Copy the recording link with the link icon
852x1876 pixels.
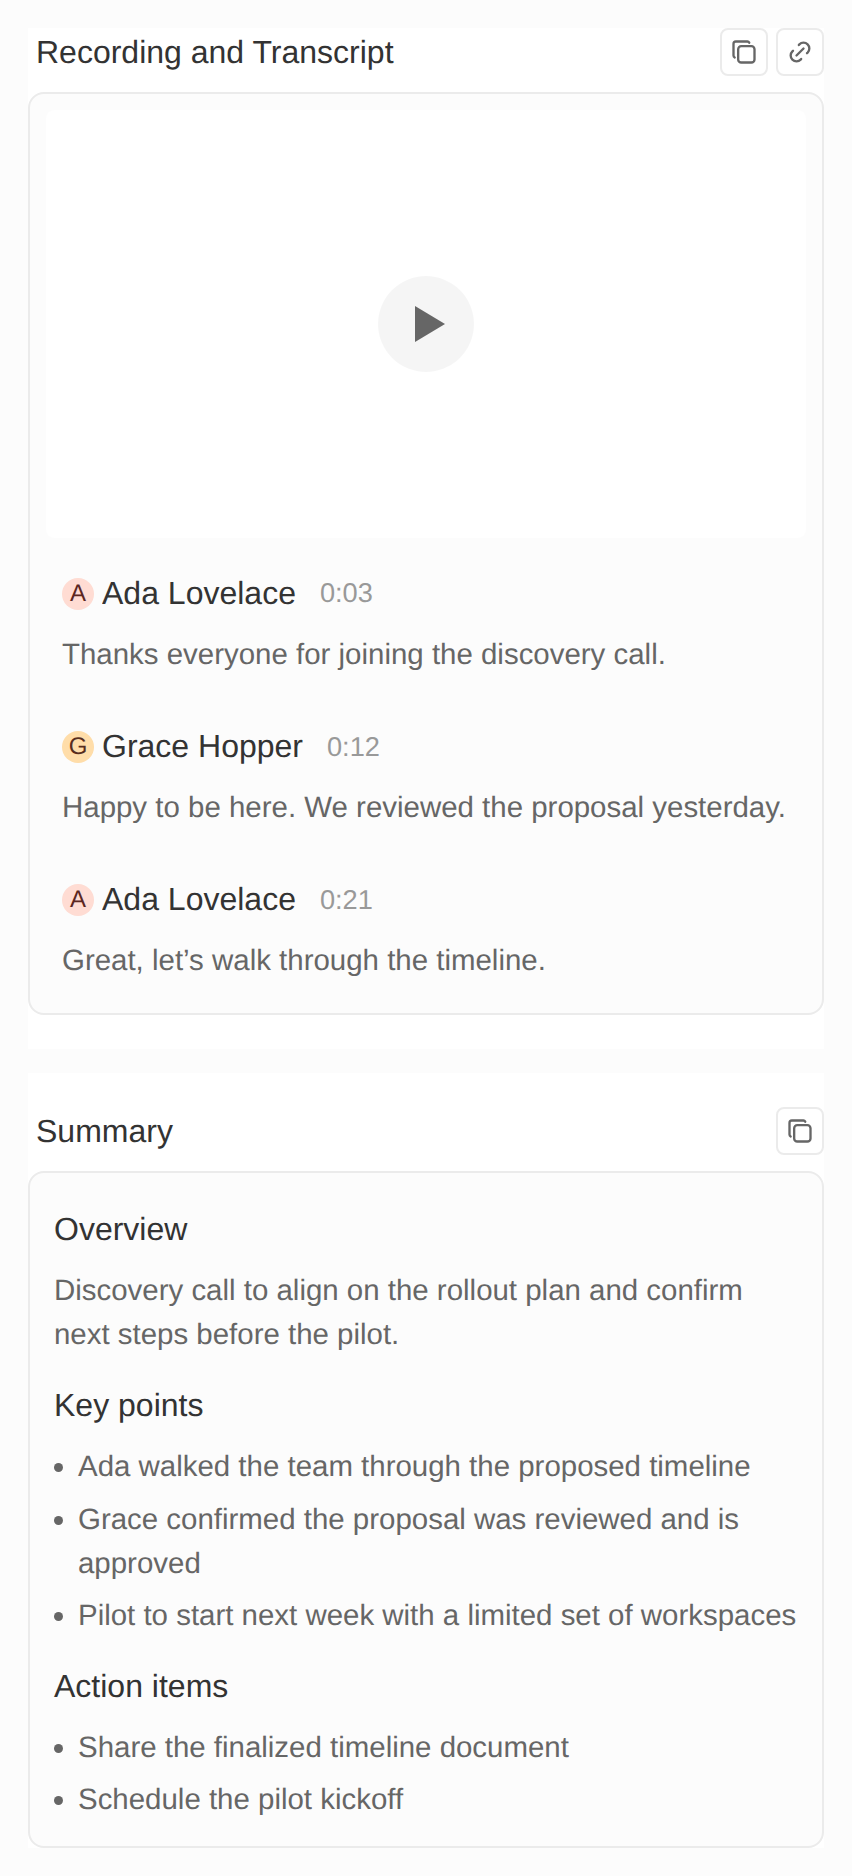coord(800,52)
